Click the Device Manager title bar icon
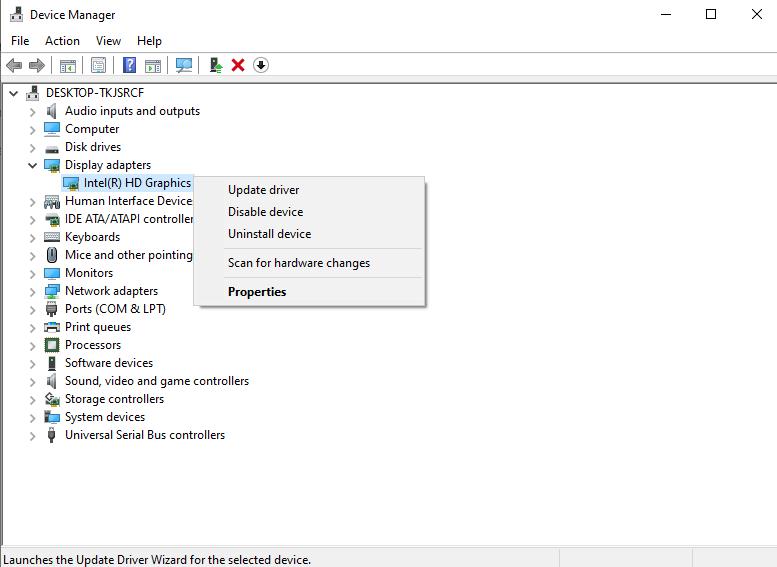The height and width of the screenshot is (567, 777). pyautogui.click(x=17, y=14)
